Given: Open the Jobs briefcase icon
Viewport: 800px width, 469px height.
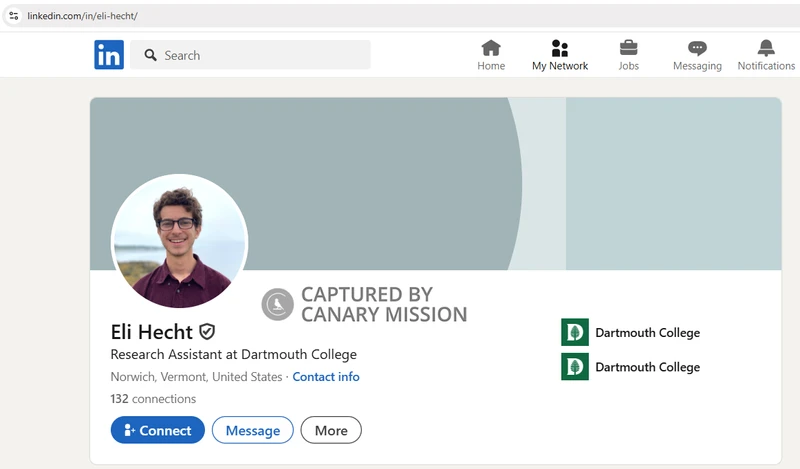Looking at the screenshot, I should pos(628,48).
